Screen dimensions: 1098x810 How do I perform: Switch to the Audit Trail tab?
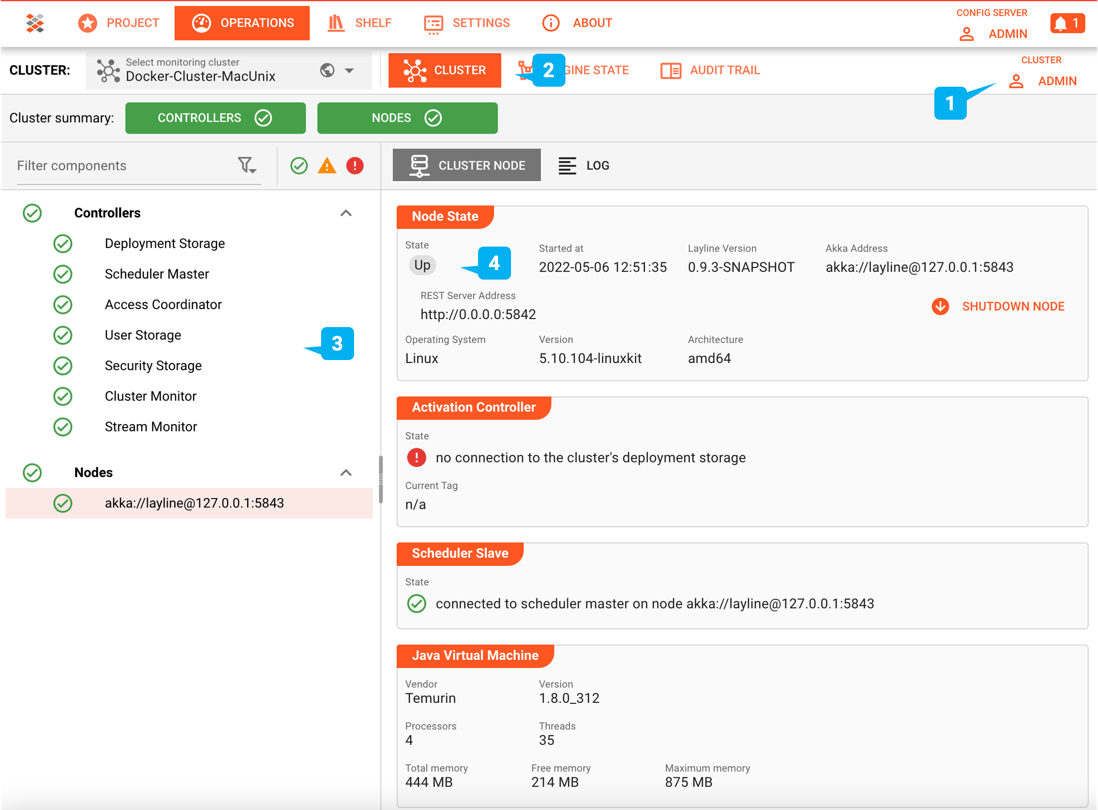[x=709, y=70]
